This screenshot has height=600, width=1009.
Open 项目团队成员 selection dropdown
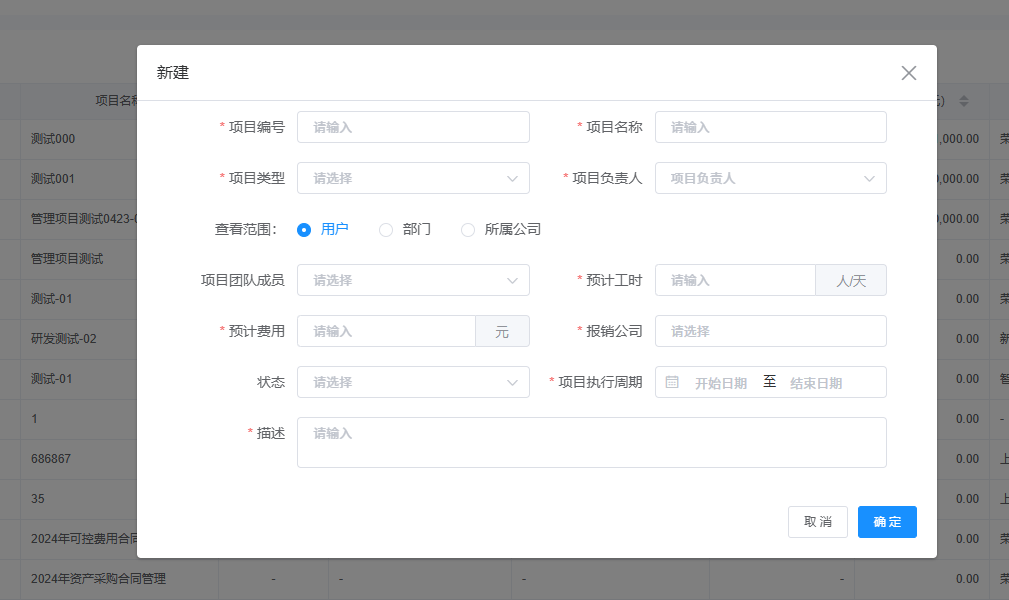point(413,280)
